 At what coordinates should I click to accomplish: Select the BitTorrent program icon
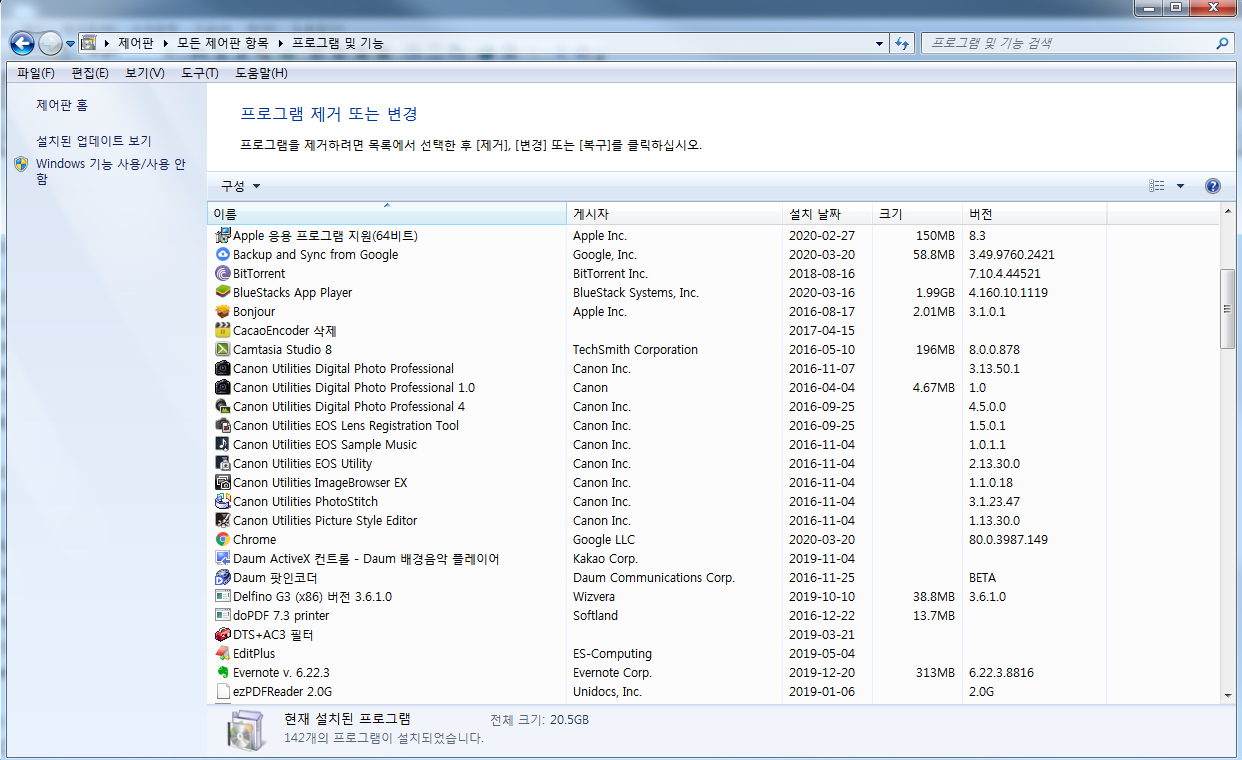(x=223, y=274)
